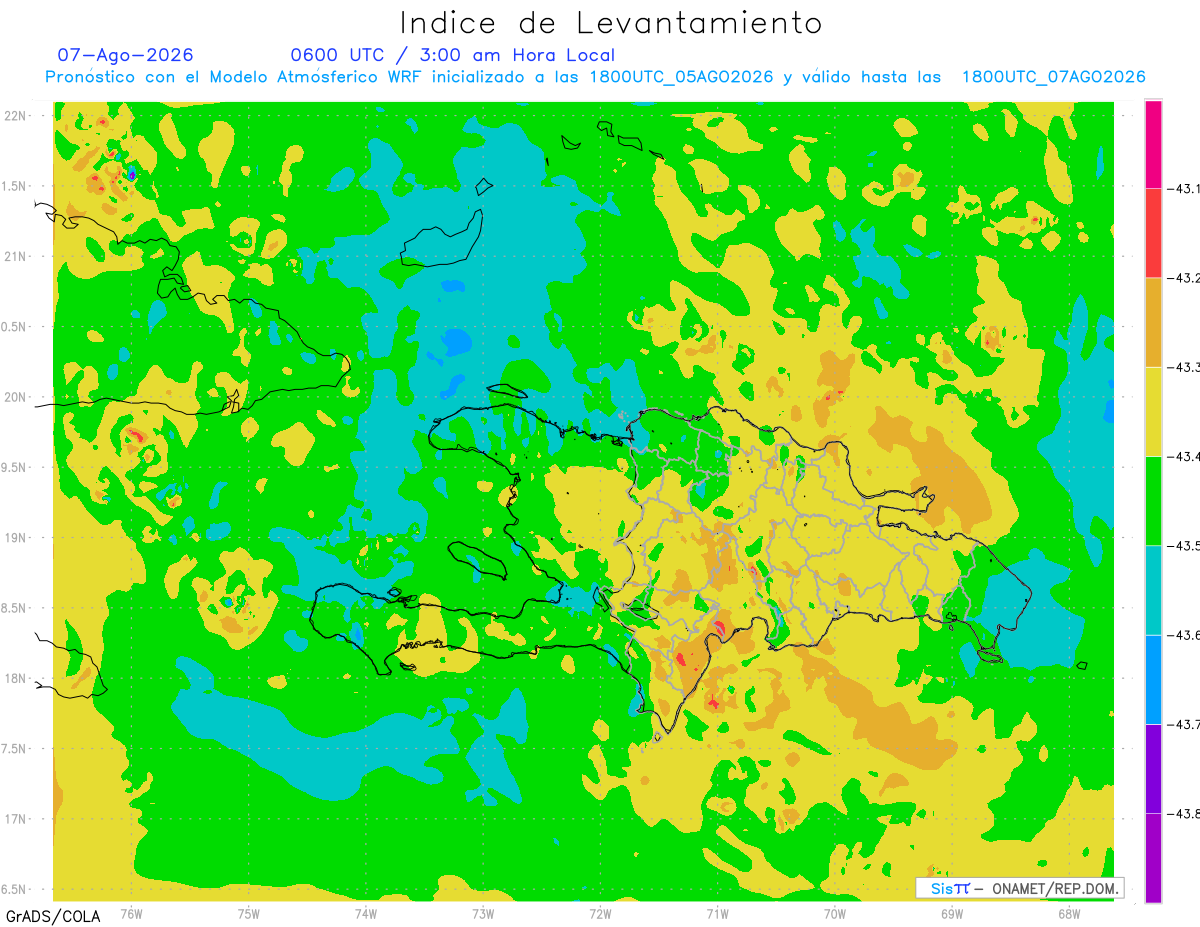This screenshot has width=1200, height=927.
Task: Click the '1.5N' latitude label
Action: click(x=15, y=186)
